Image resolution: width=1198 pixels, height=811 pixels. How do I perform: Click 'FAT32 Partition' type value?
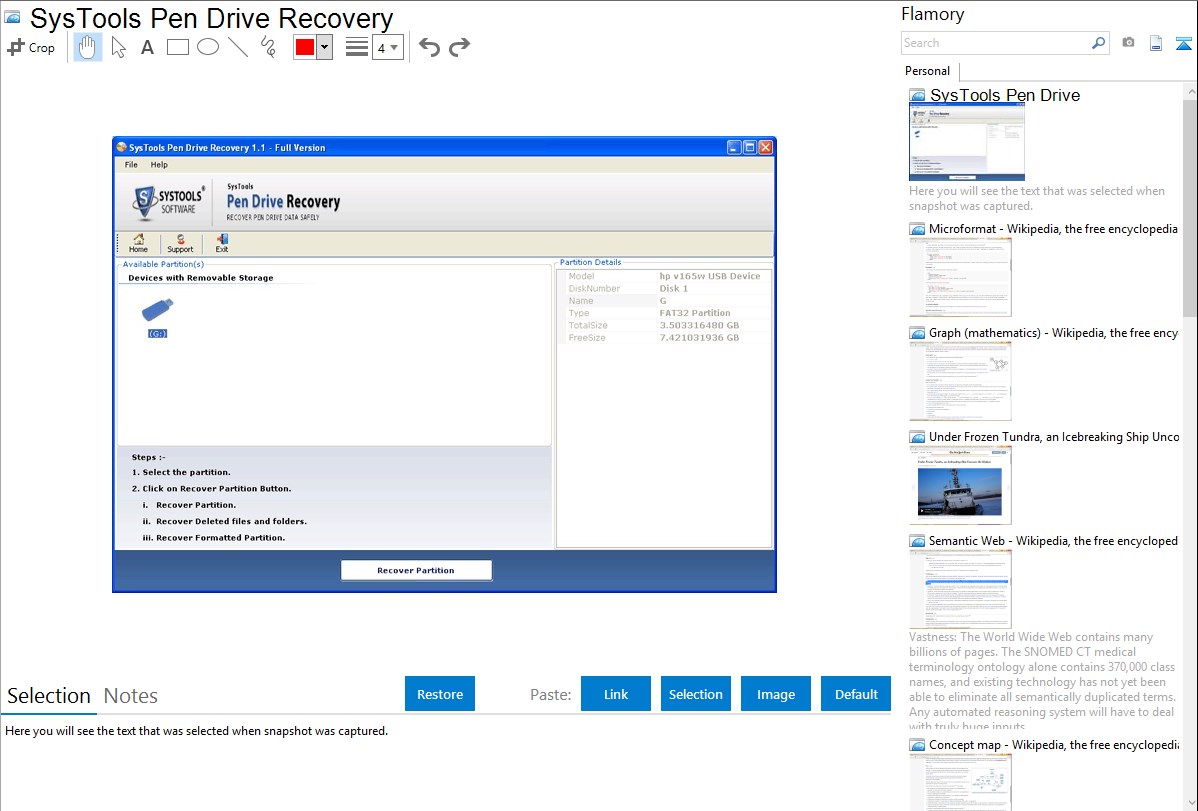point(695,313)
